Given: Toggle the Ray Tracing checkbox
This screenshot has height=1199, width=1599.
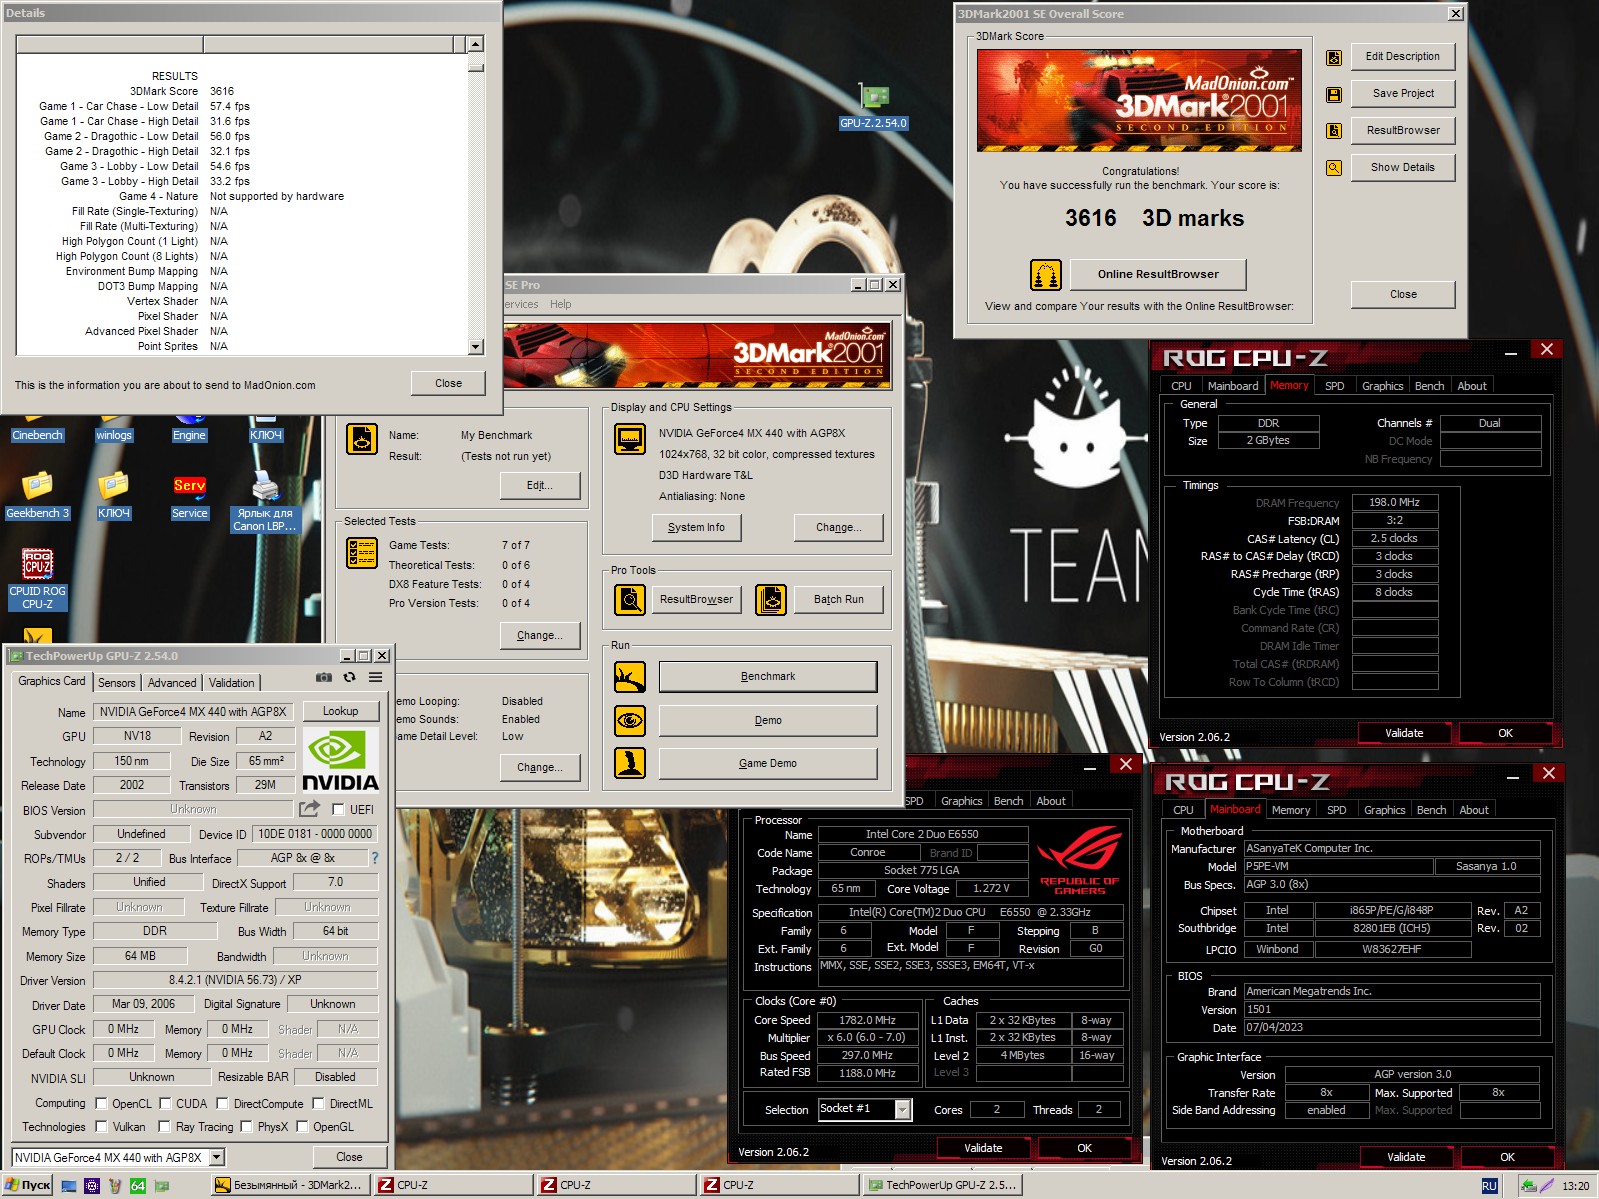Looking at the screenshot, I should click(165, 1127).
